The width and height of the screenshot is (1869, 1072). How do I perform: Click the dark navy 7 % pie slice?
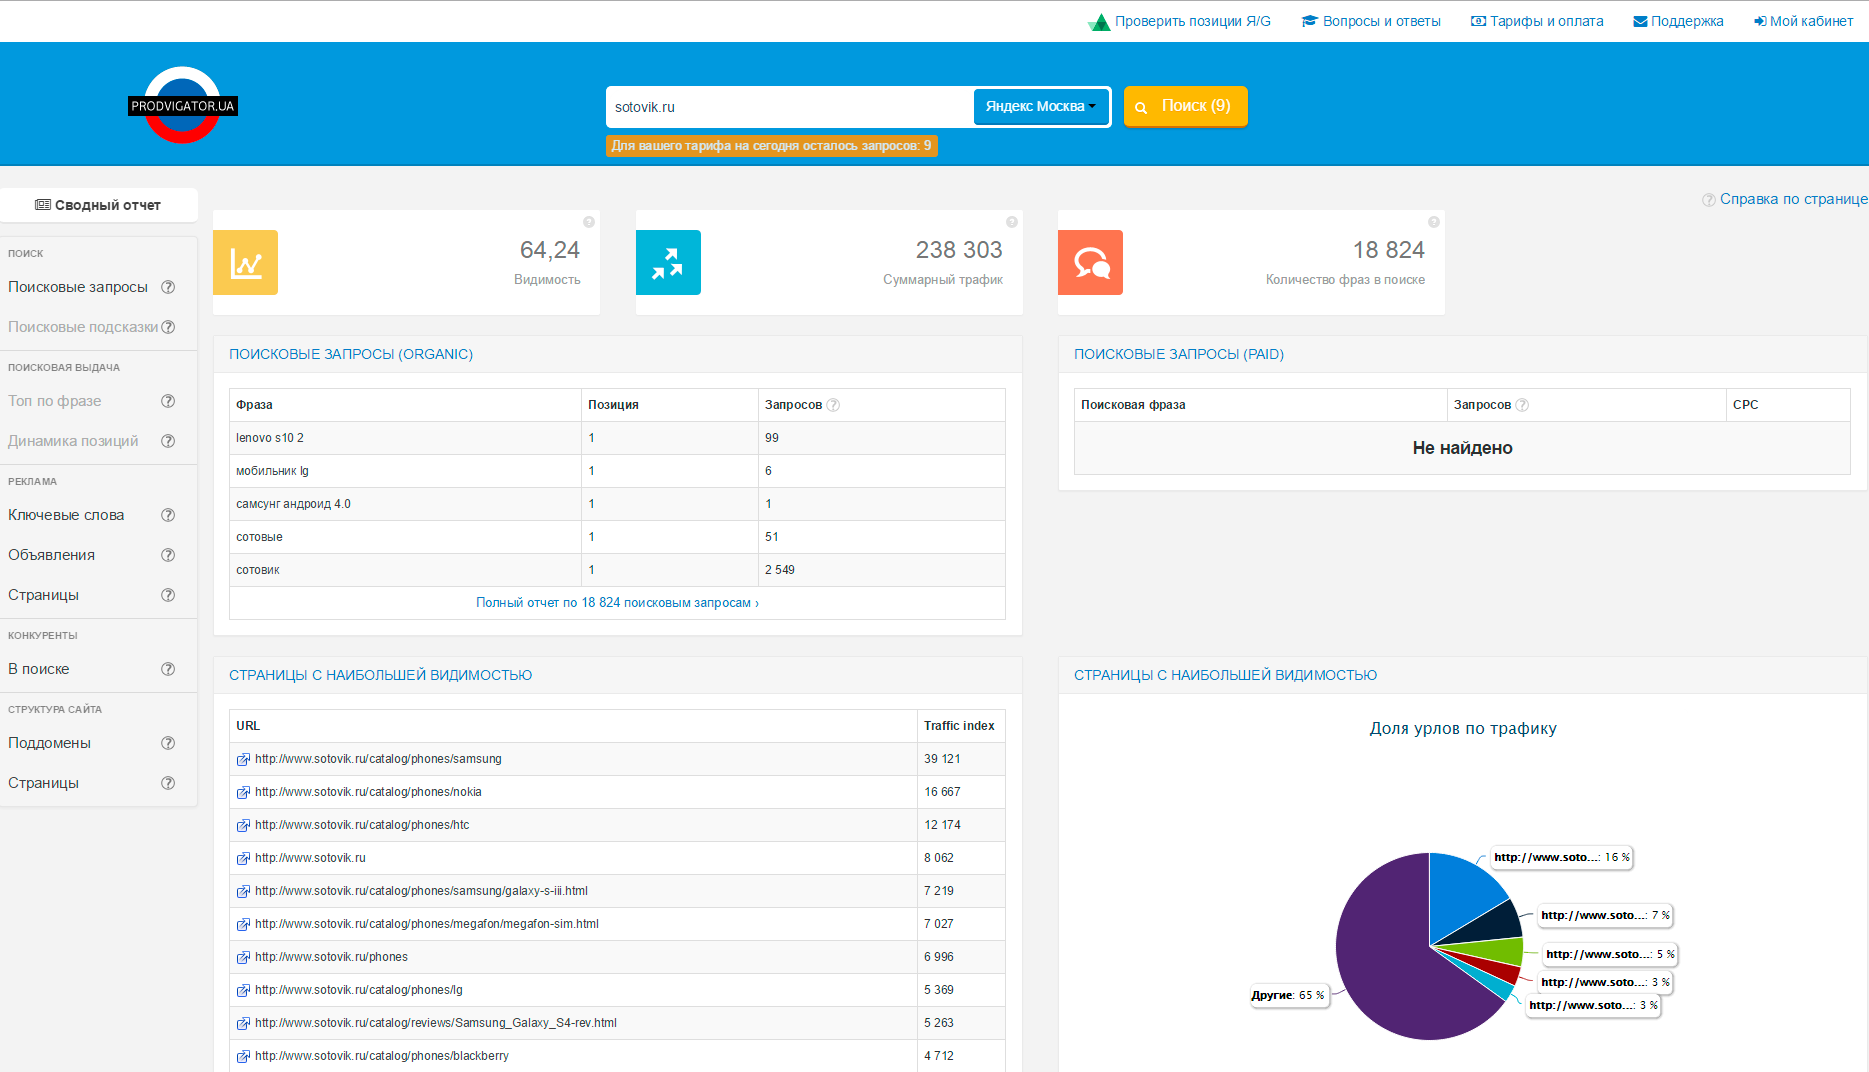[1496, 924]
